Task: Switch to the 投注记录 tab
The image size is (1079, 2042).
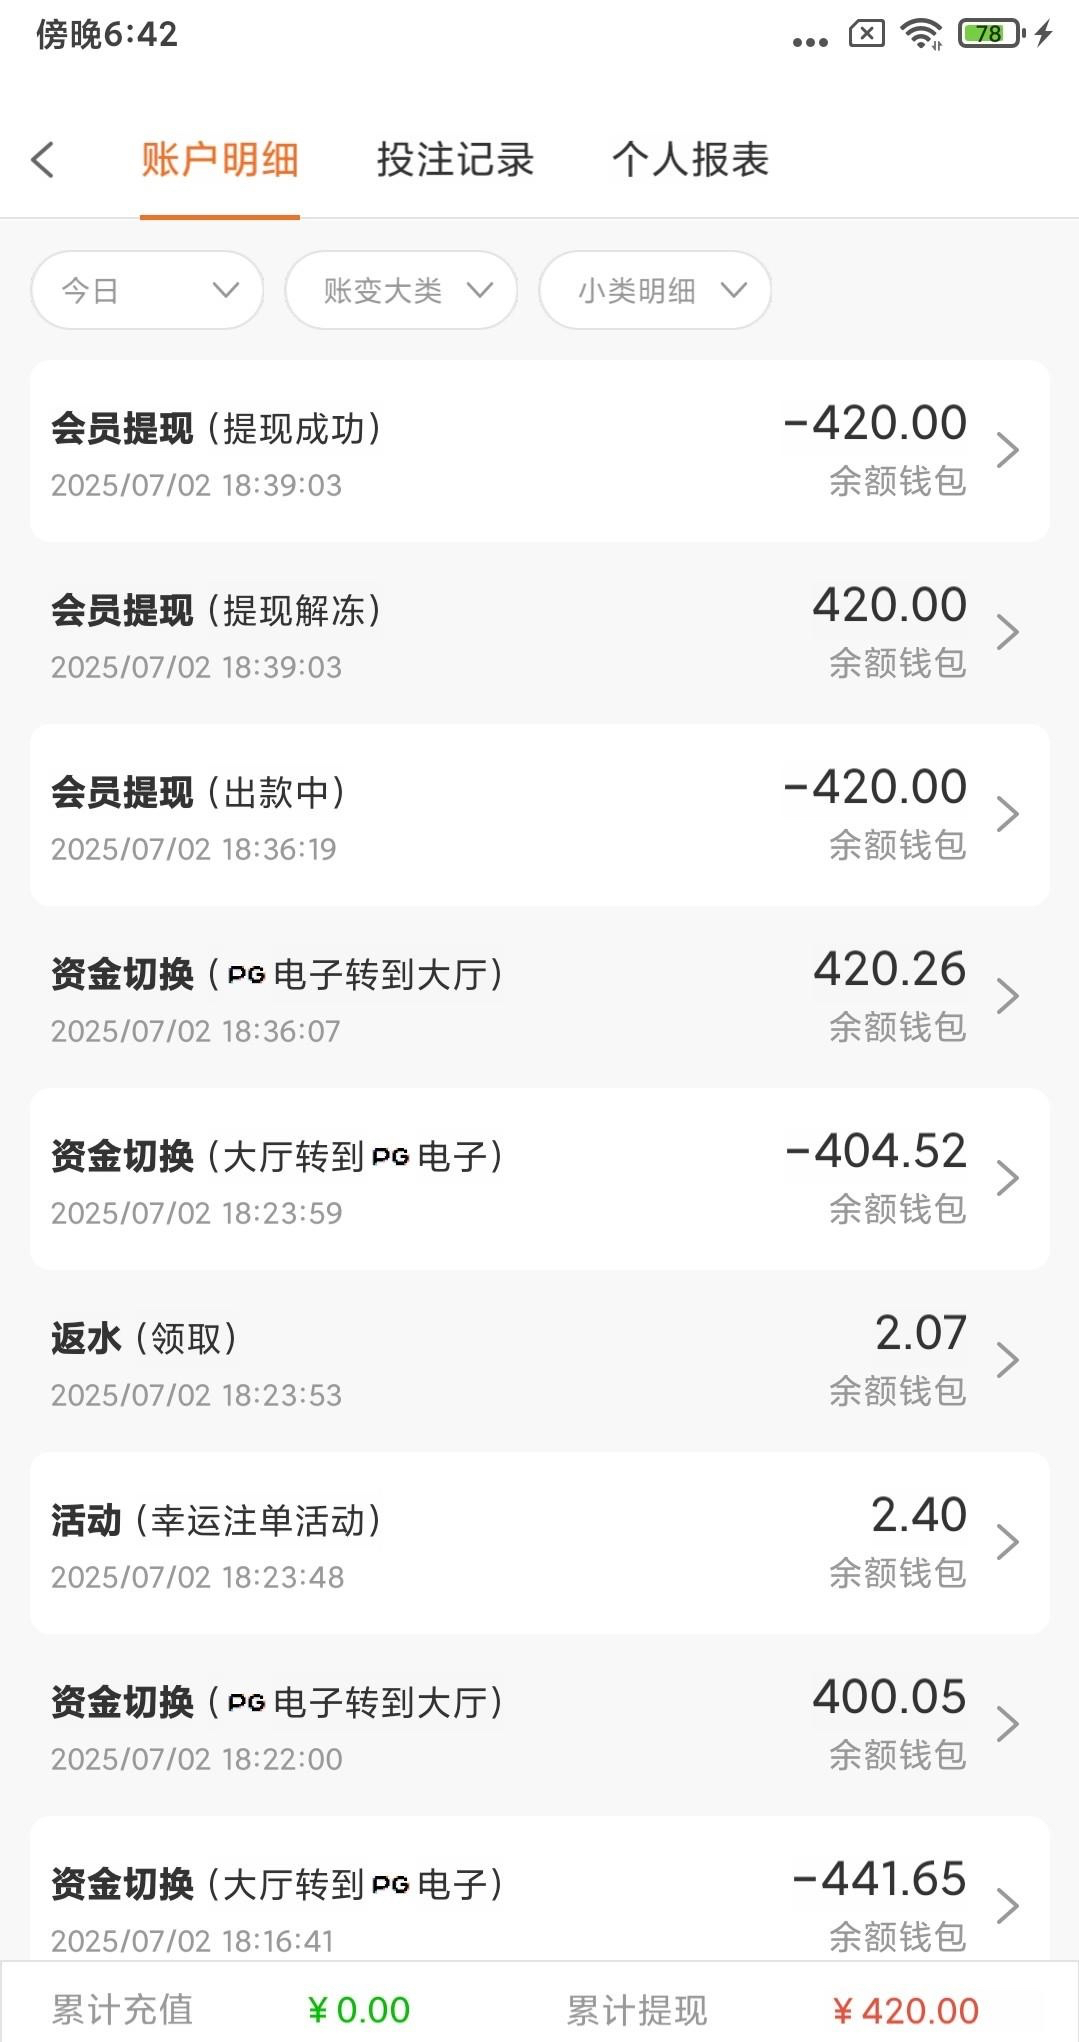Action: 455,160
